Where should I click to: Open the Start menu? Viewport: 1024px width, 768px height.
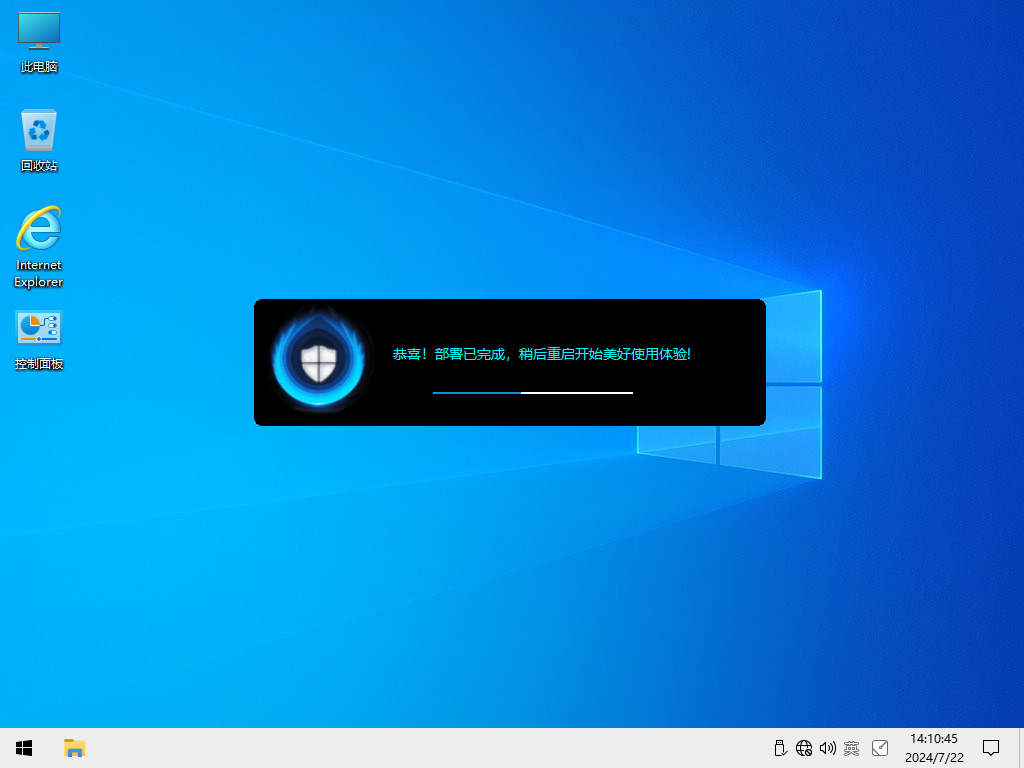point(23,748)
